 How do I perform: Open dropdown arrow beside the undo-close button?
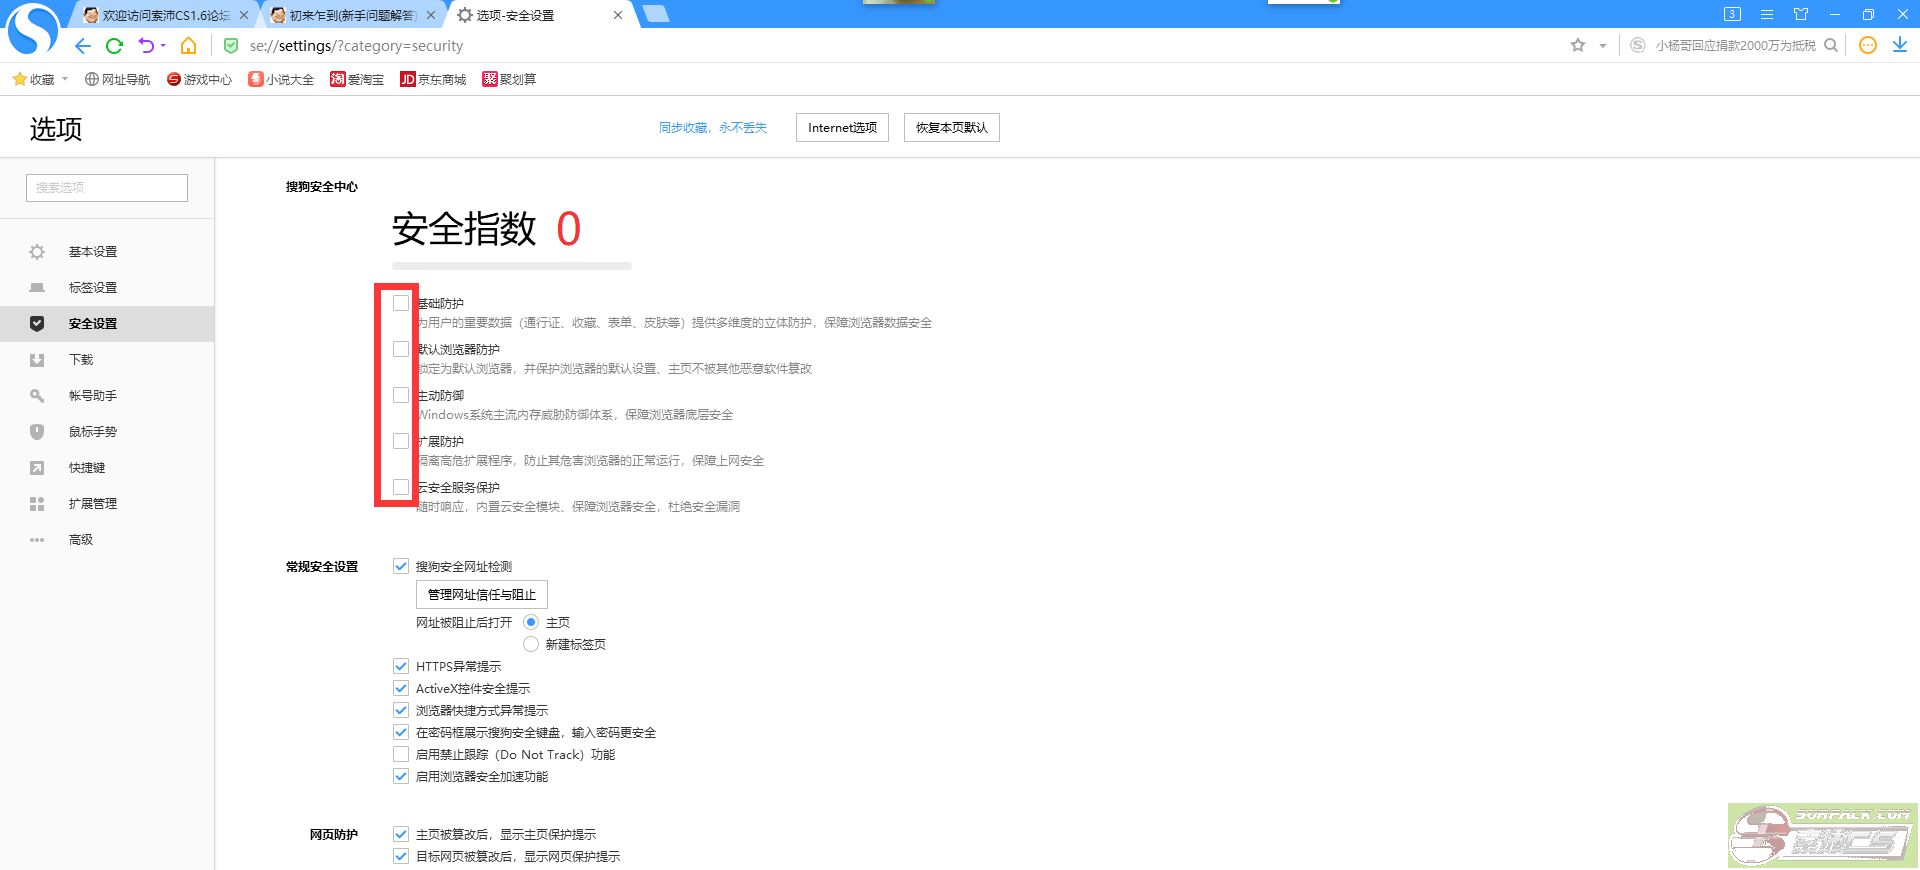click(163, 46)
